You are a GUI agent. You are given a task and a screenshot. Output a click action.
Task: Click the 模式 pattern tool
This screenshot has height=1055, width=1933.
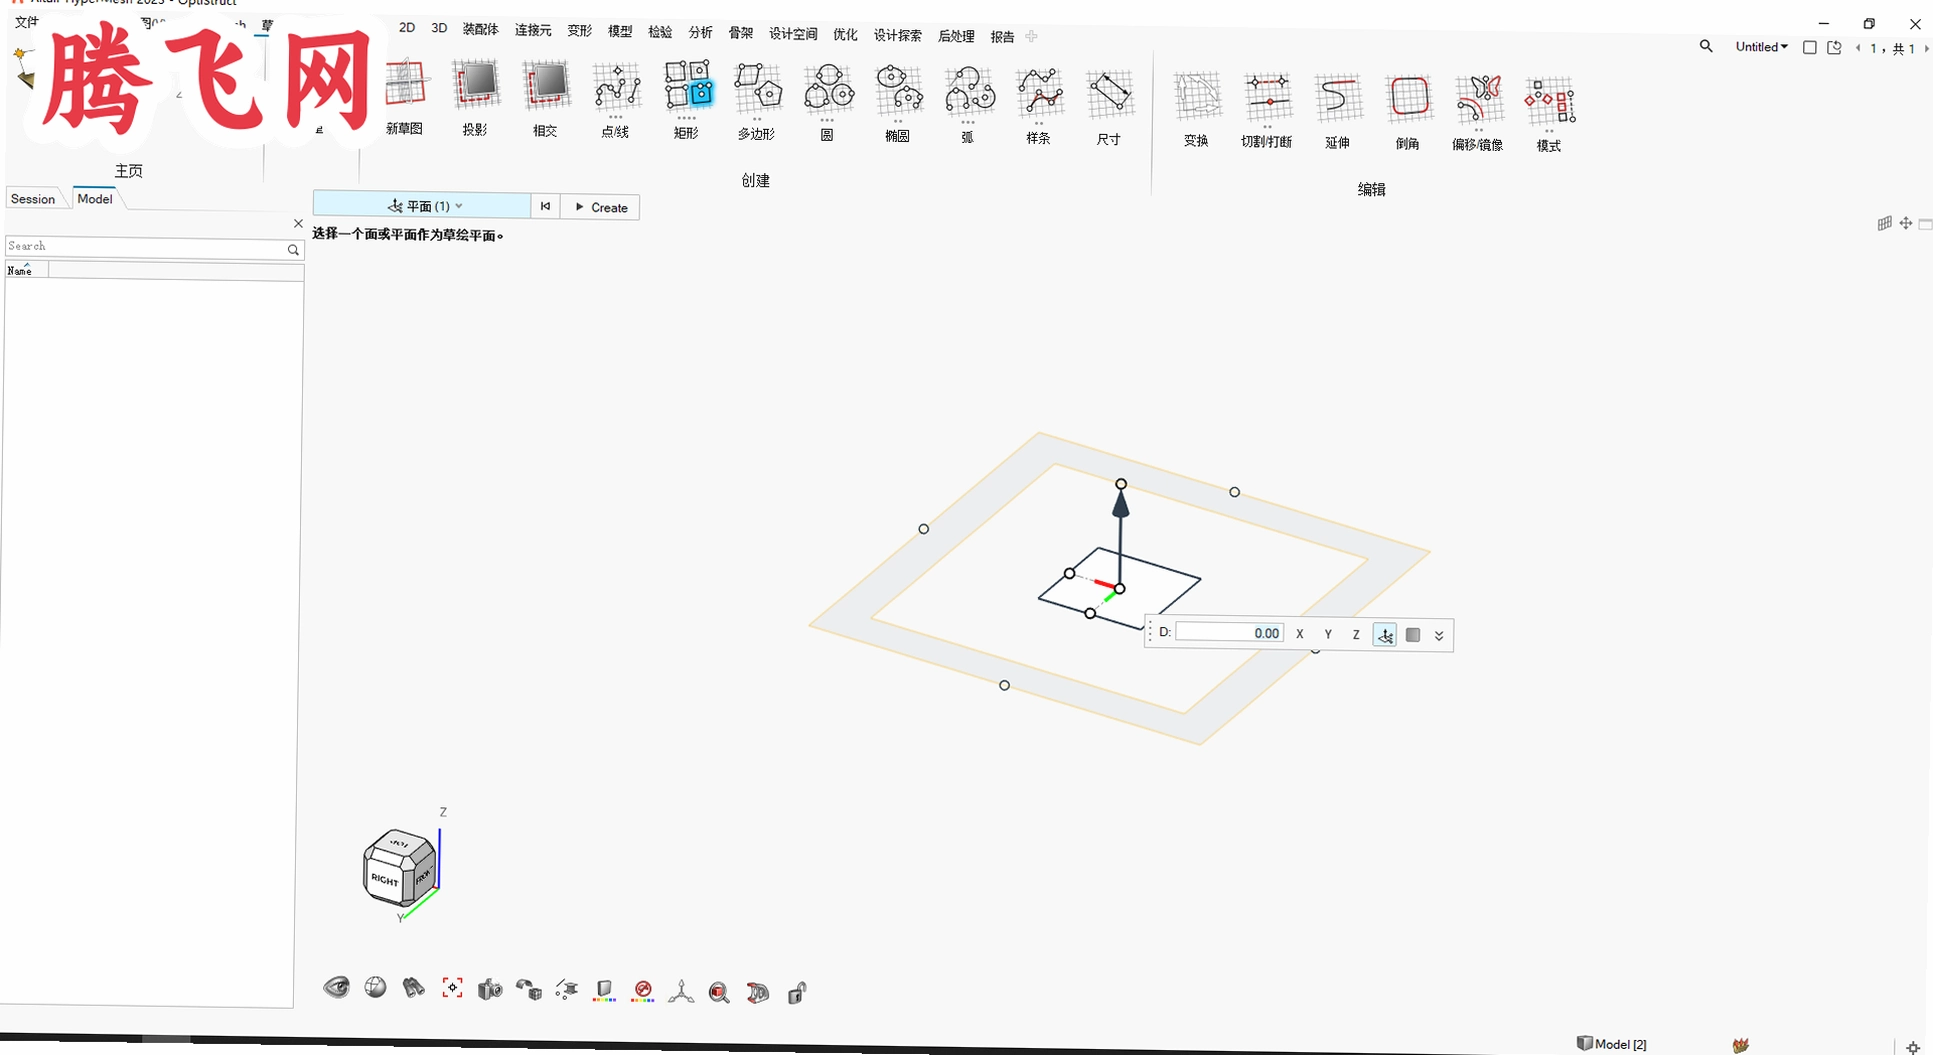pos(1549,114)
